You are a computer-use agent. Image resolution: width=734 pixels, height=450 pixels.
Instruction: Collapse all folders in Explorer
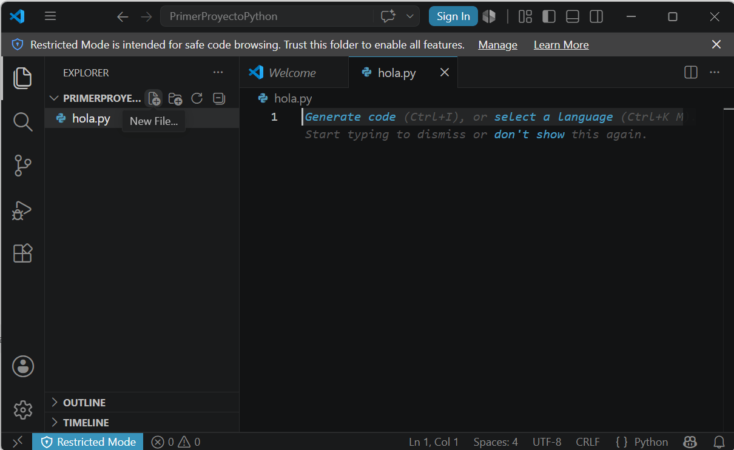coord(219,98)
